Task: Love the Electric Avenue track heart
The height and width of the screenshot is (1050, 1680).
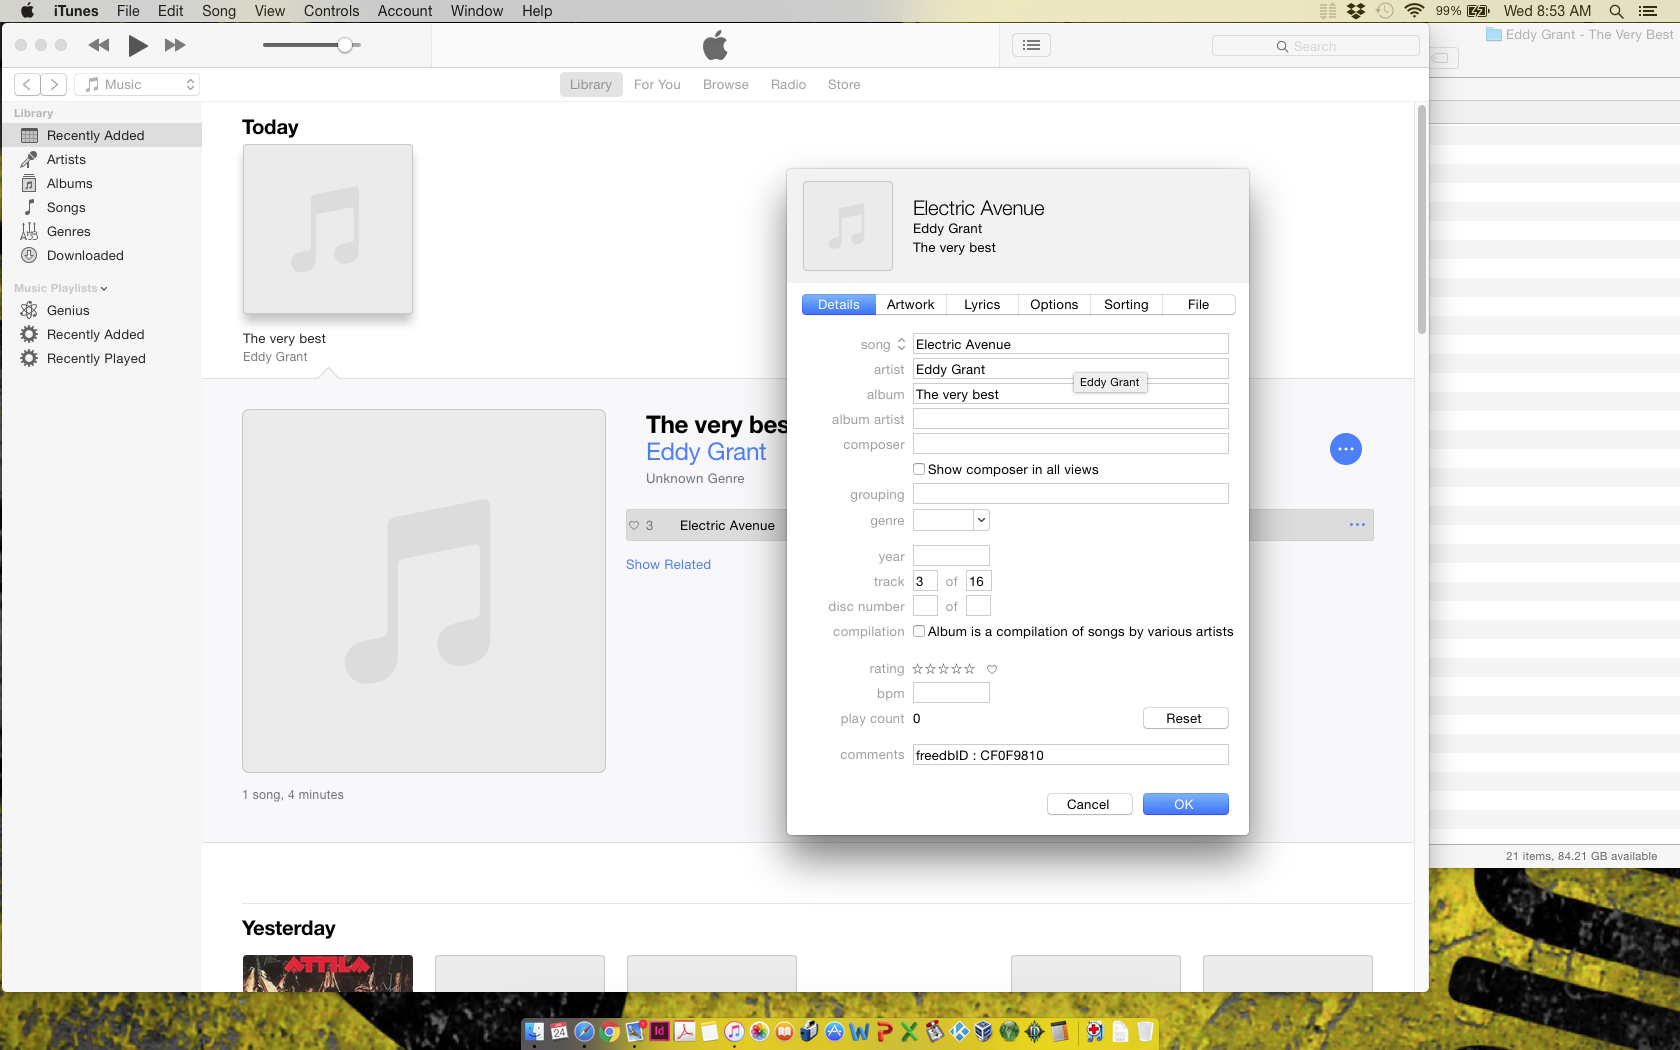Action: [x=634, y=525]
